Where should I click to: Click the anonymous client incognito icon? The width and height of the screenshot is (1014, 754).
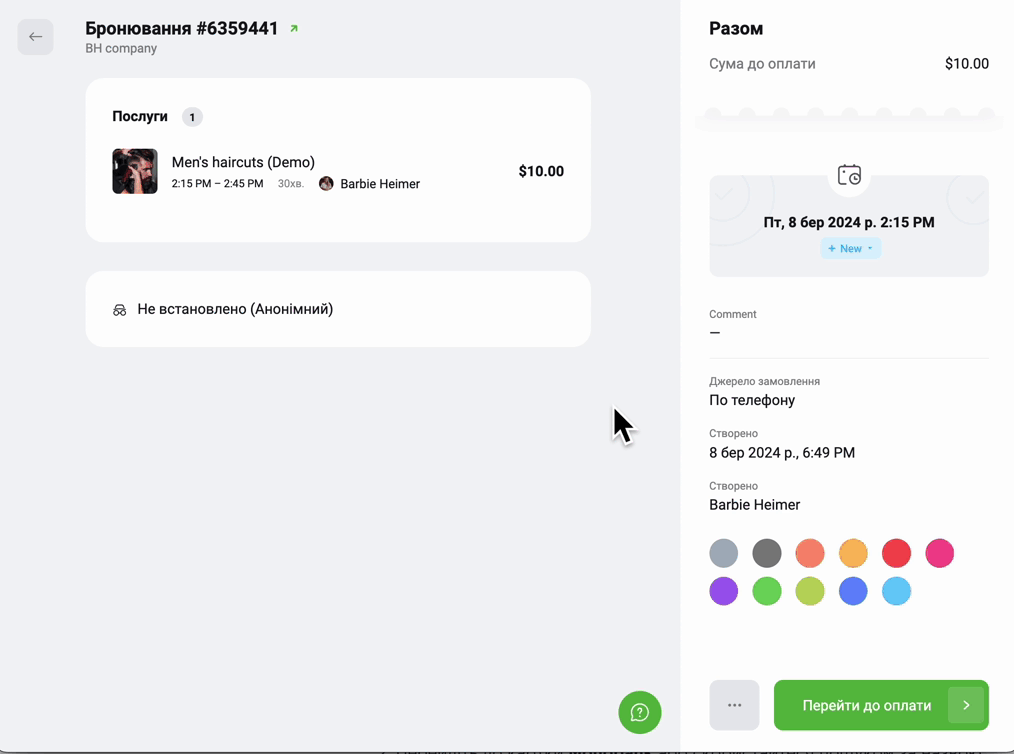point(120,310)
